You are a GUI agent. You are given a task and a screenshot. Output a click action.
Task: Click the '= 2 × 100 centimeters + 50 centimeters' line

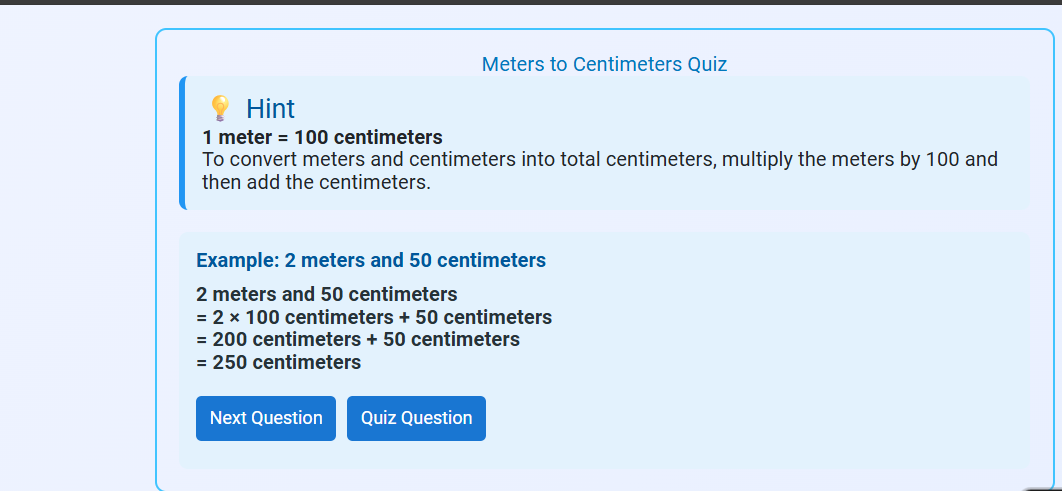(374, 317)
